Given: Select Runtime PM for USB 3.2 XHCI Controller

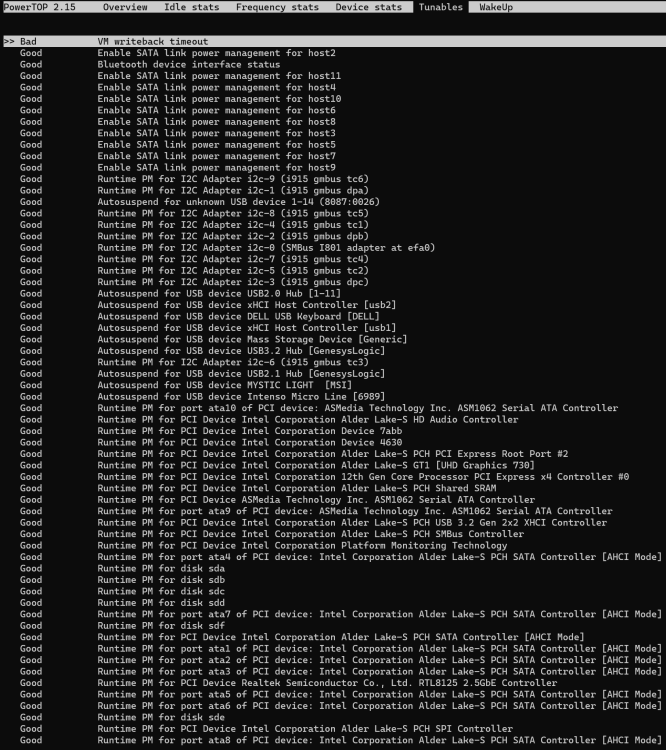Looking at the screenshot, I should coord(313,523).
